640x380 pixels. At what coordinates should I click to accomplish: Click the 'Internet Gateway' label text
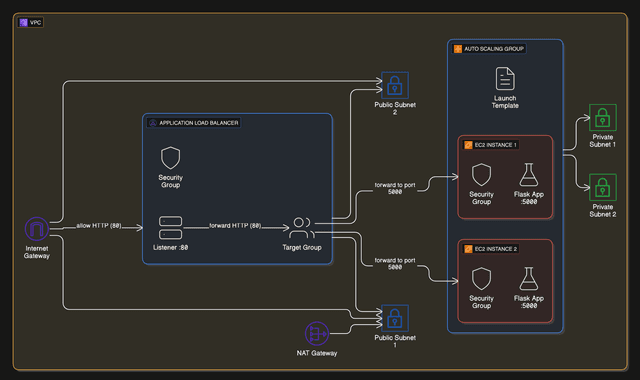(37, 252)
